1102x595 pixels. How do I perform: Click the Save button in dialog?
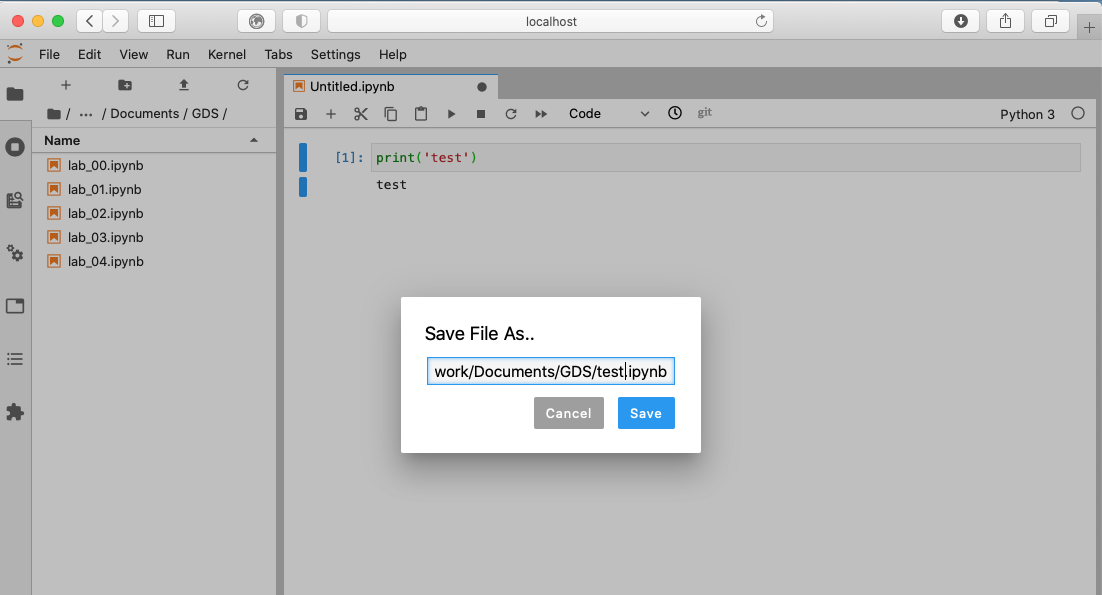pyautogui.click(x=645, y=413)
